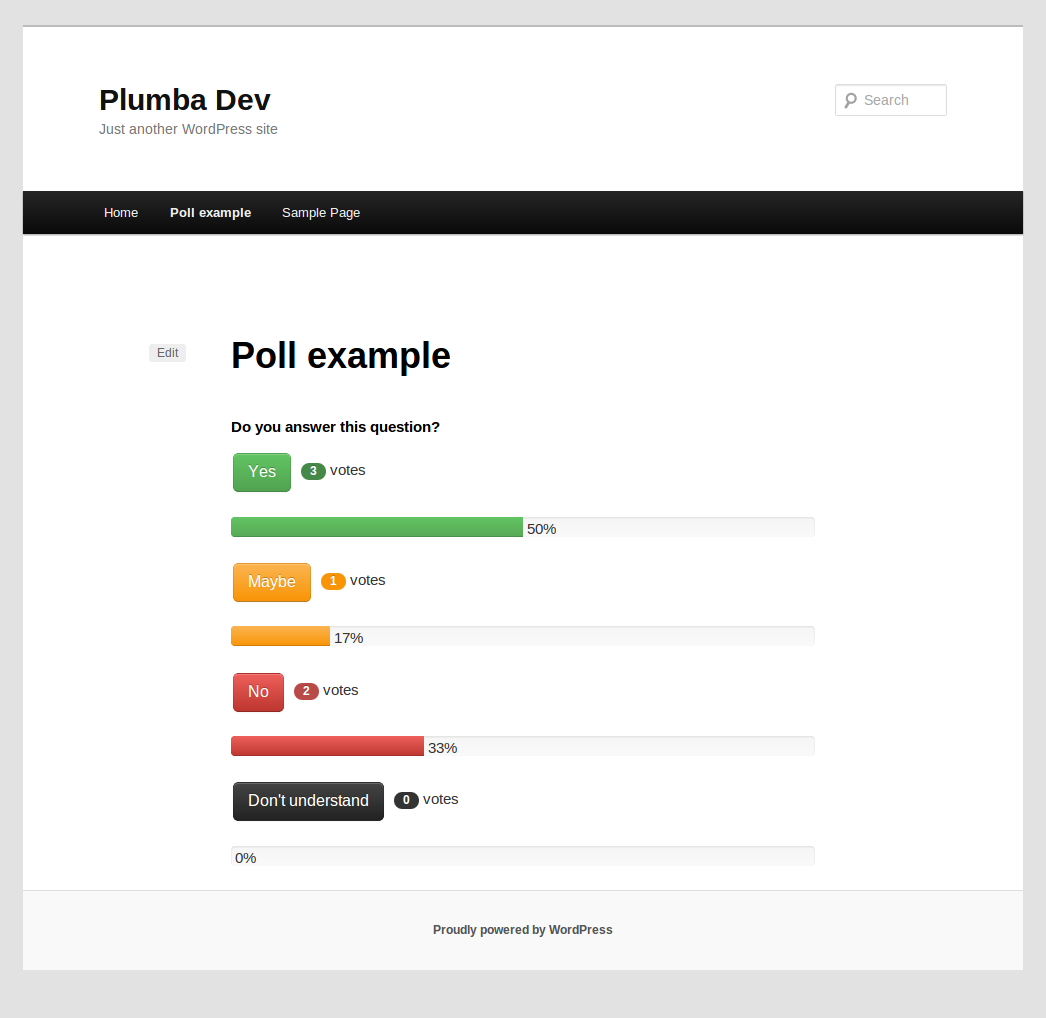The width and height of the screenshot is (1046, 1018).
Task: Click the green 50% progress bar
Action: [522, 527]
